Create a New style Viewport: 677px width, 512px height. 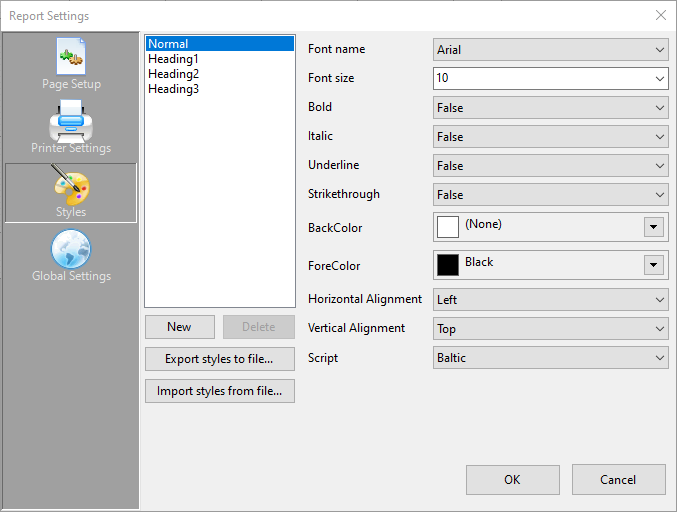tap(180, 327)
